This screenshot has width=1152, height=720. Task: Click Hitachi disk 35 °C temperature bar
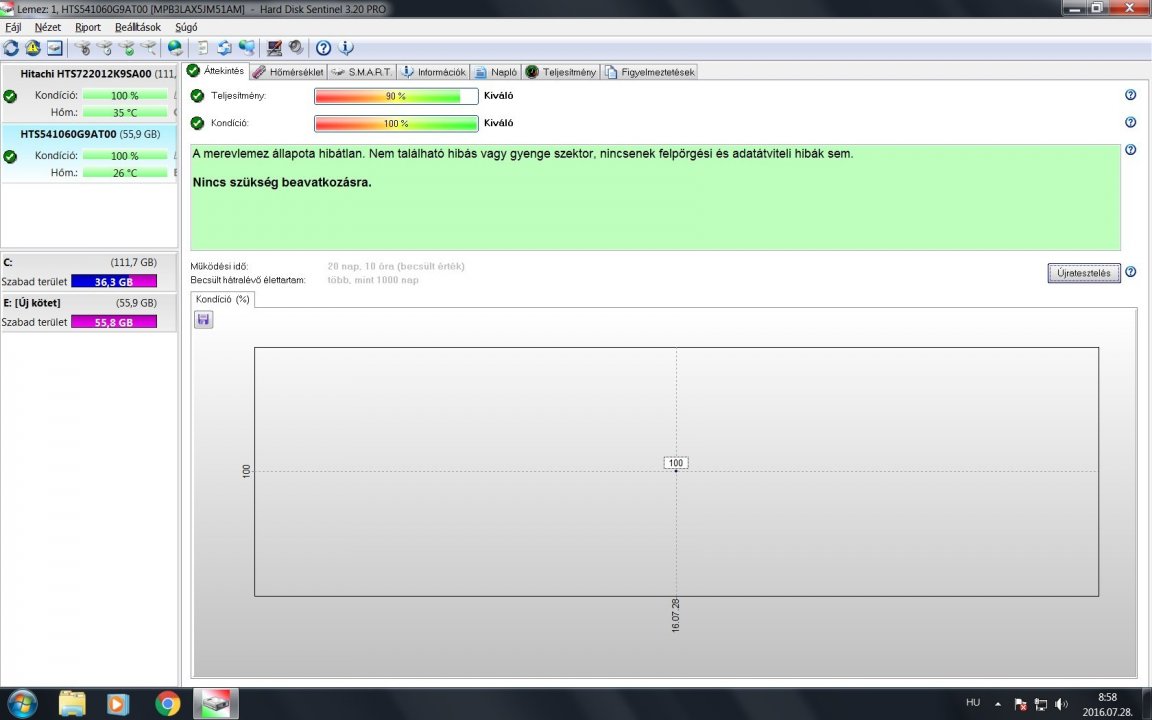click(x=125, y=112)
